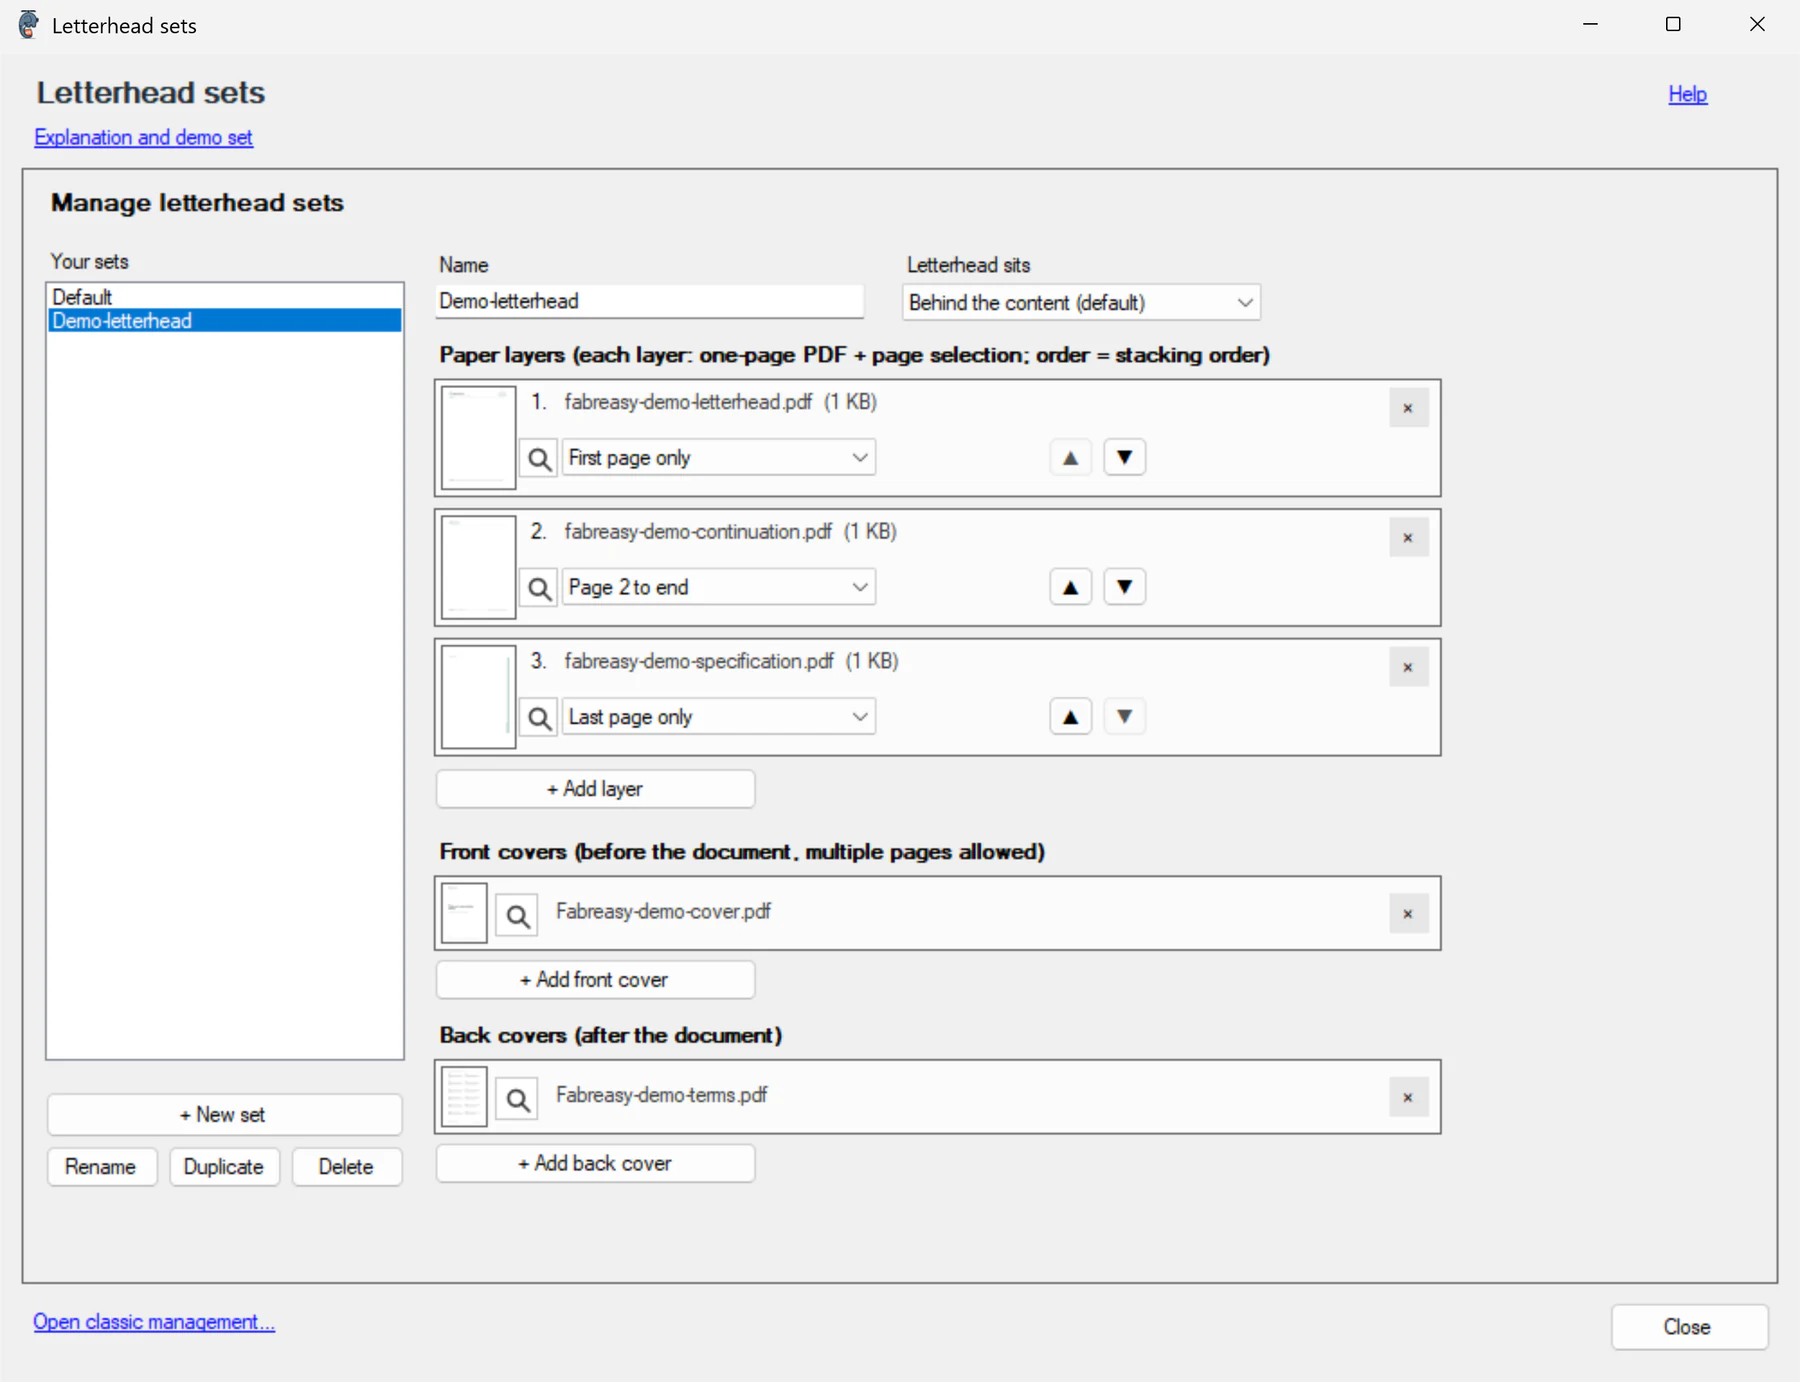Open First page only page selection
The height and width of the screenshot is (1382, 1800).
pos(718,458)
